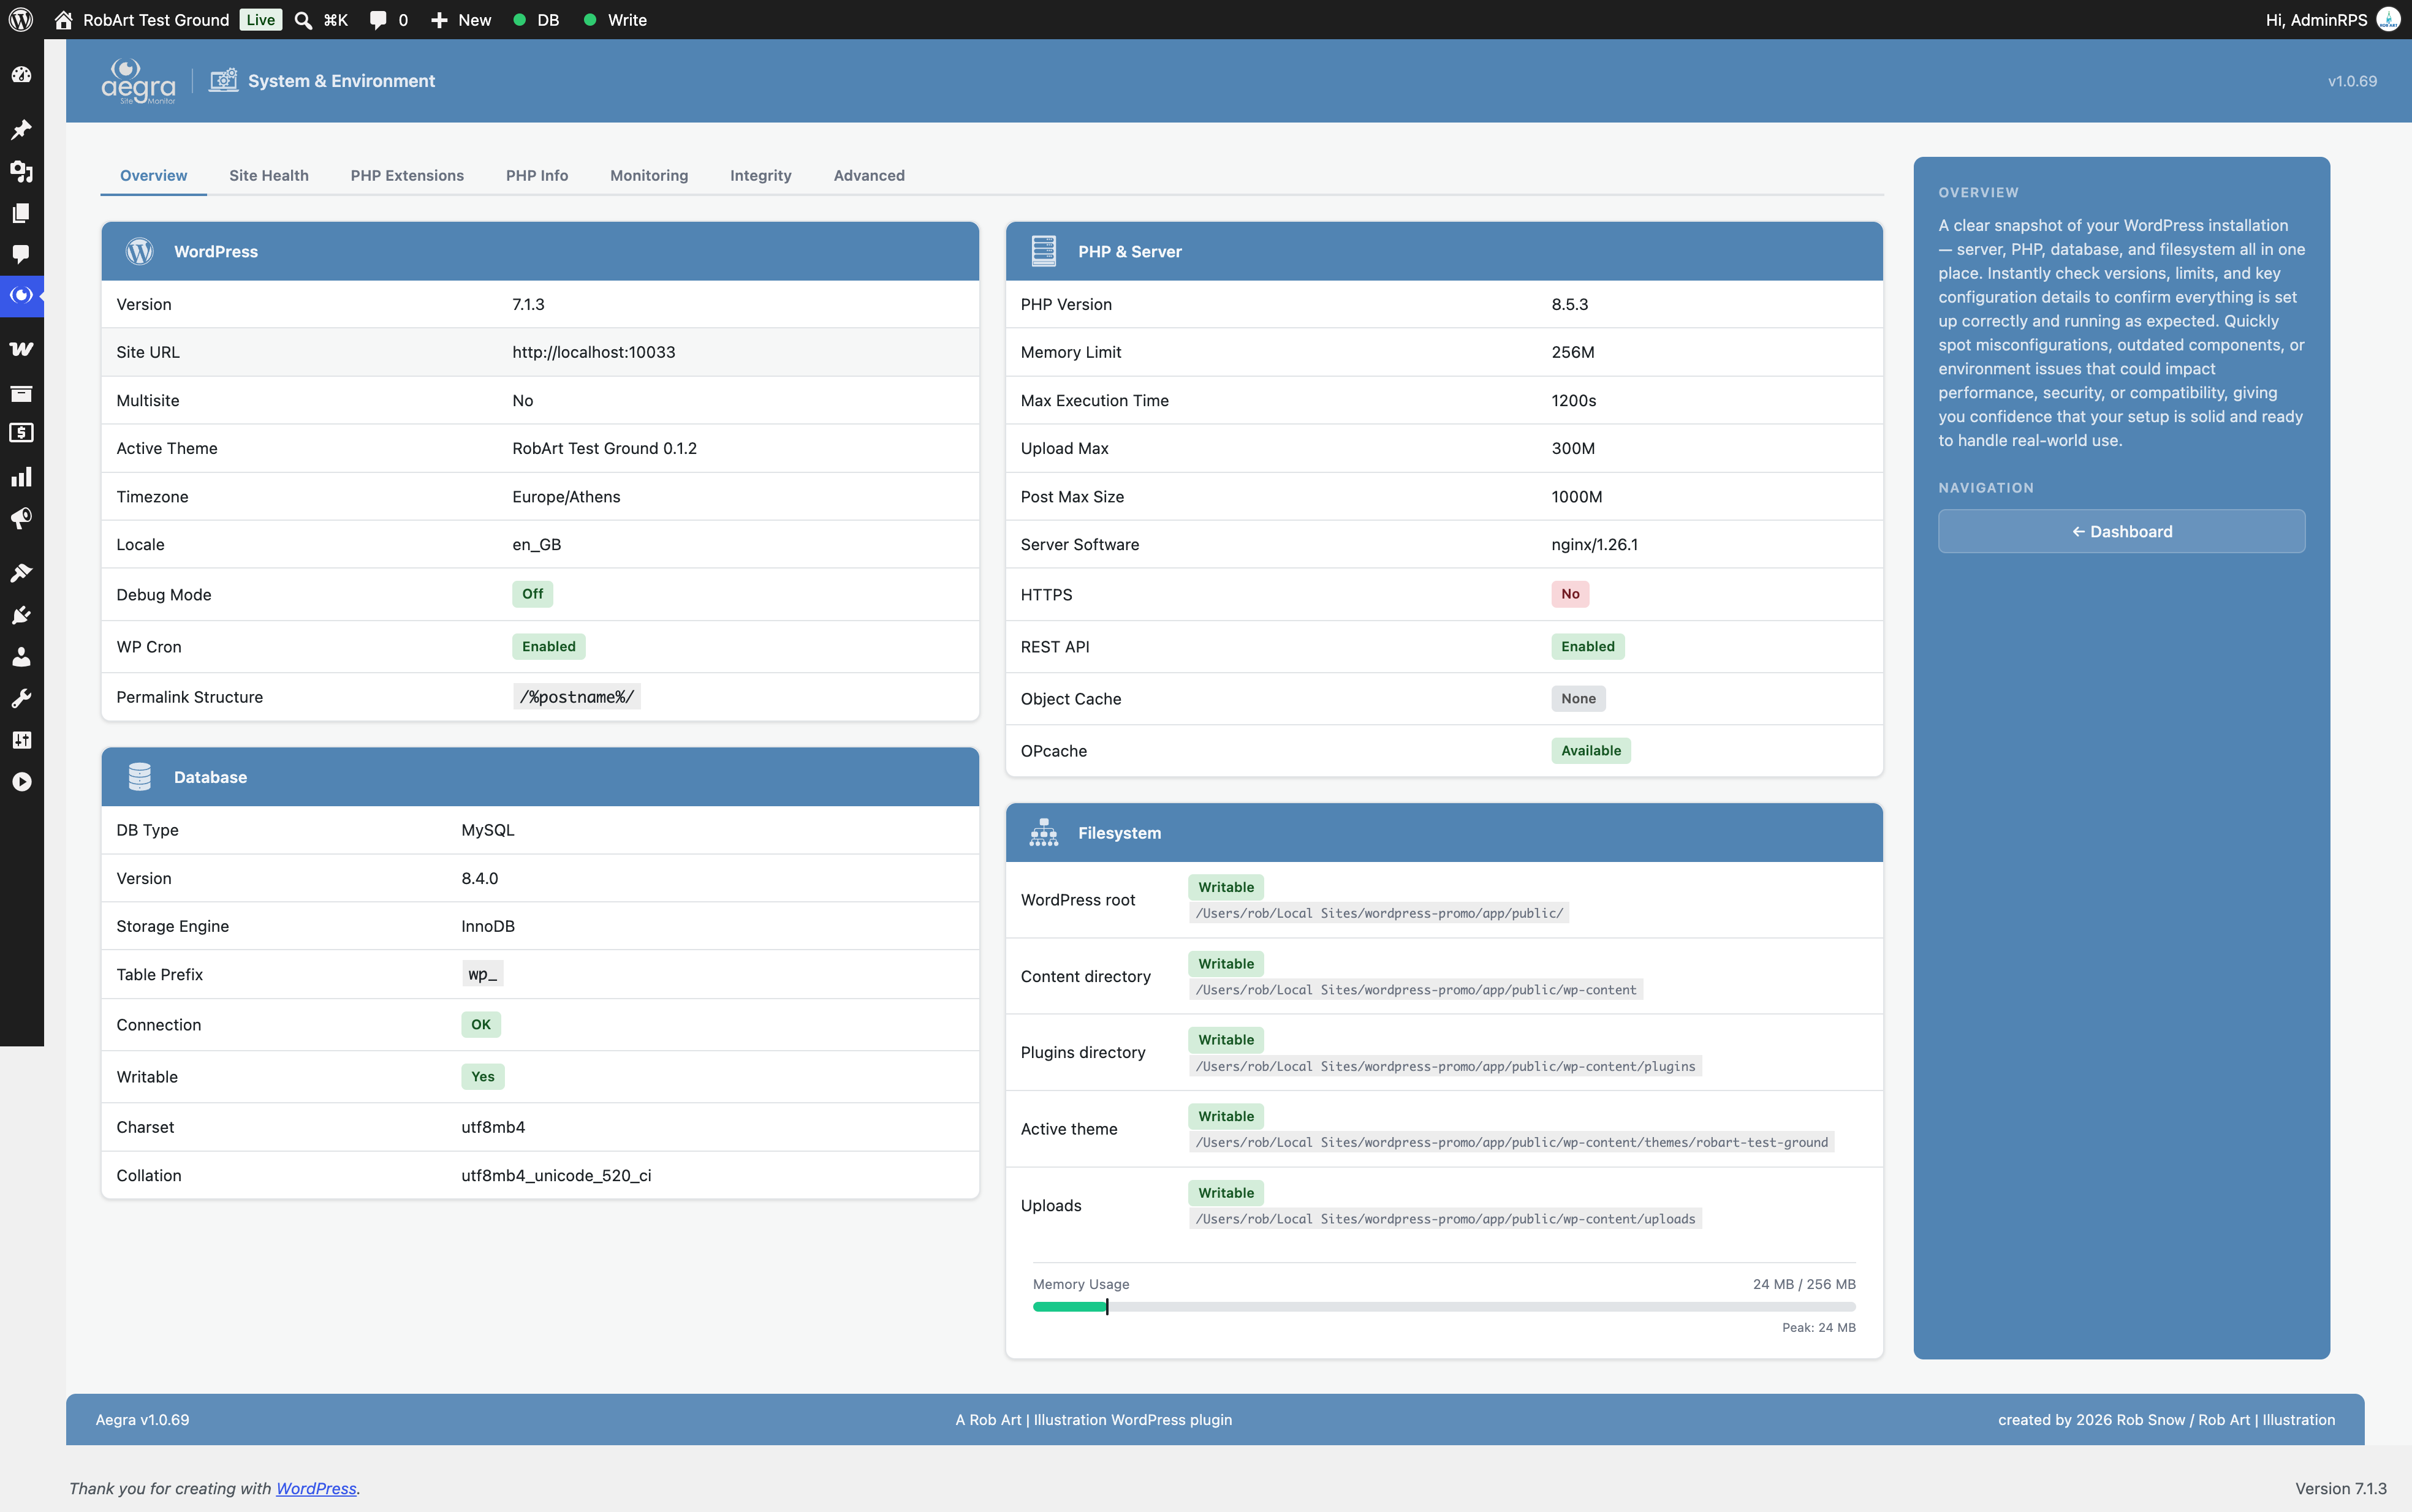
Task: Click the AdminRPS avatar in admin bar
Action: point(2388,20)
